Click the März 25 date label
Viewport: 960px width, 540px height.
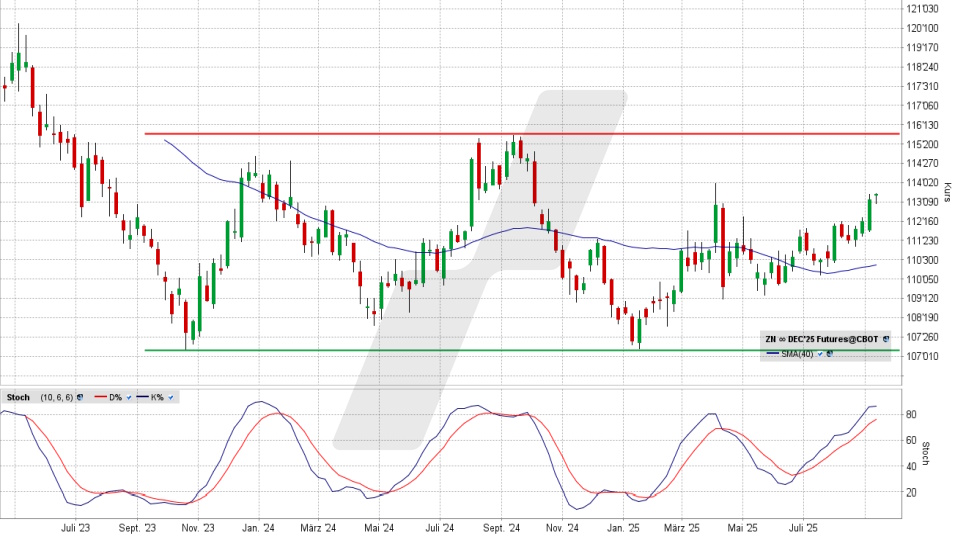click(x=682, y=528)
